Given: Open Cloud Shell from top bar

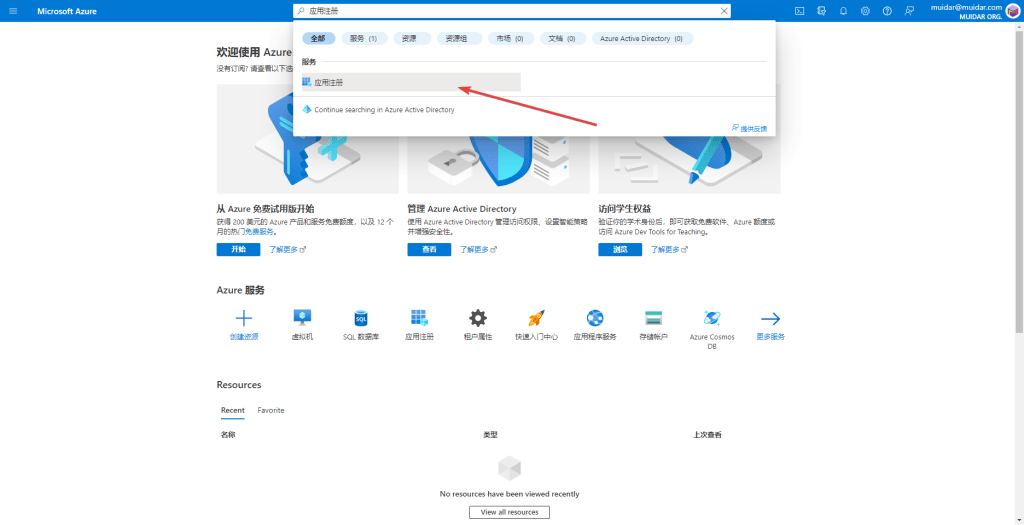Looking at the screenshot, I should click(x=799, y=11).
